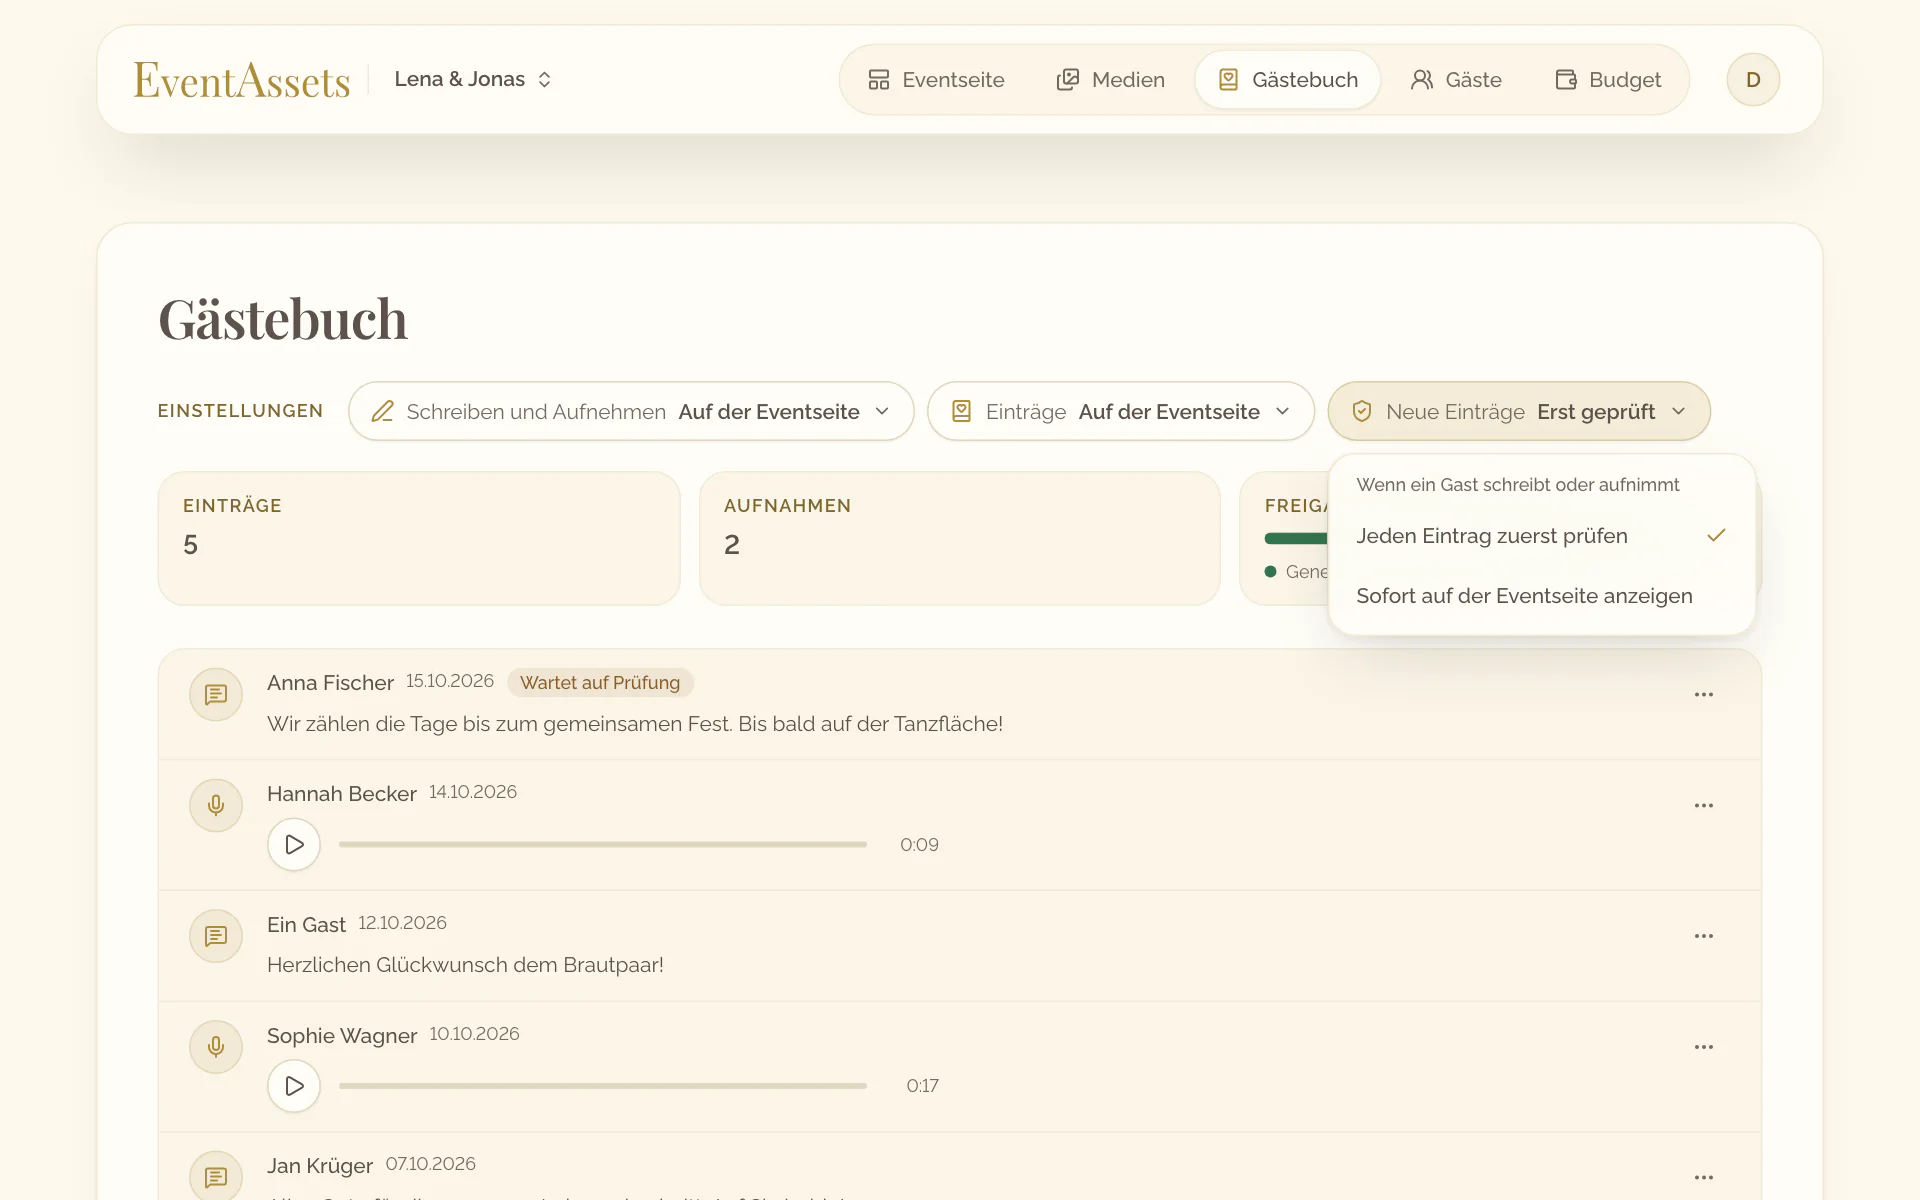Click the microphone icon for Hannah Becker
The width and height of the screenshot is (1920, 1200).
click(x=216, y=805)
